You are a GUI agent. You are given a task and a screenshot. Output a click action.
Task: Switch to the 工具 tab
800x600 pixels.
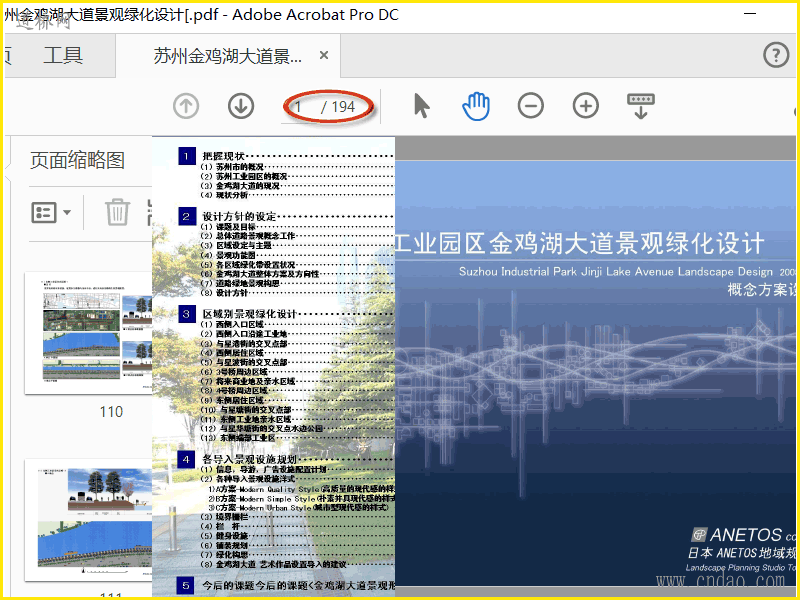click(x=63, y=55)
